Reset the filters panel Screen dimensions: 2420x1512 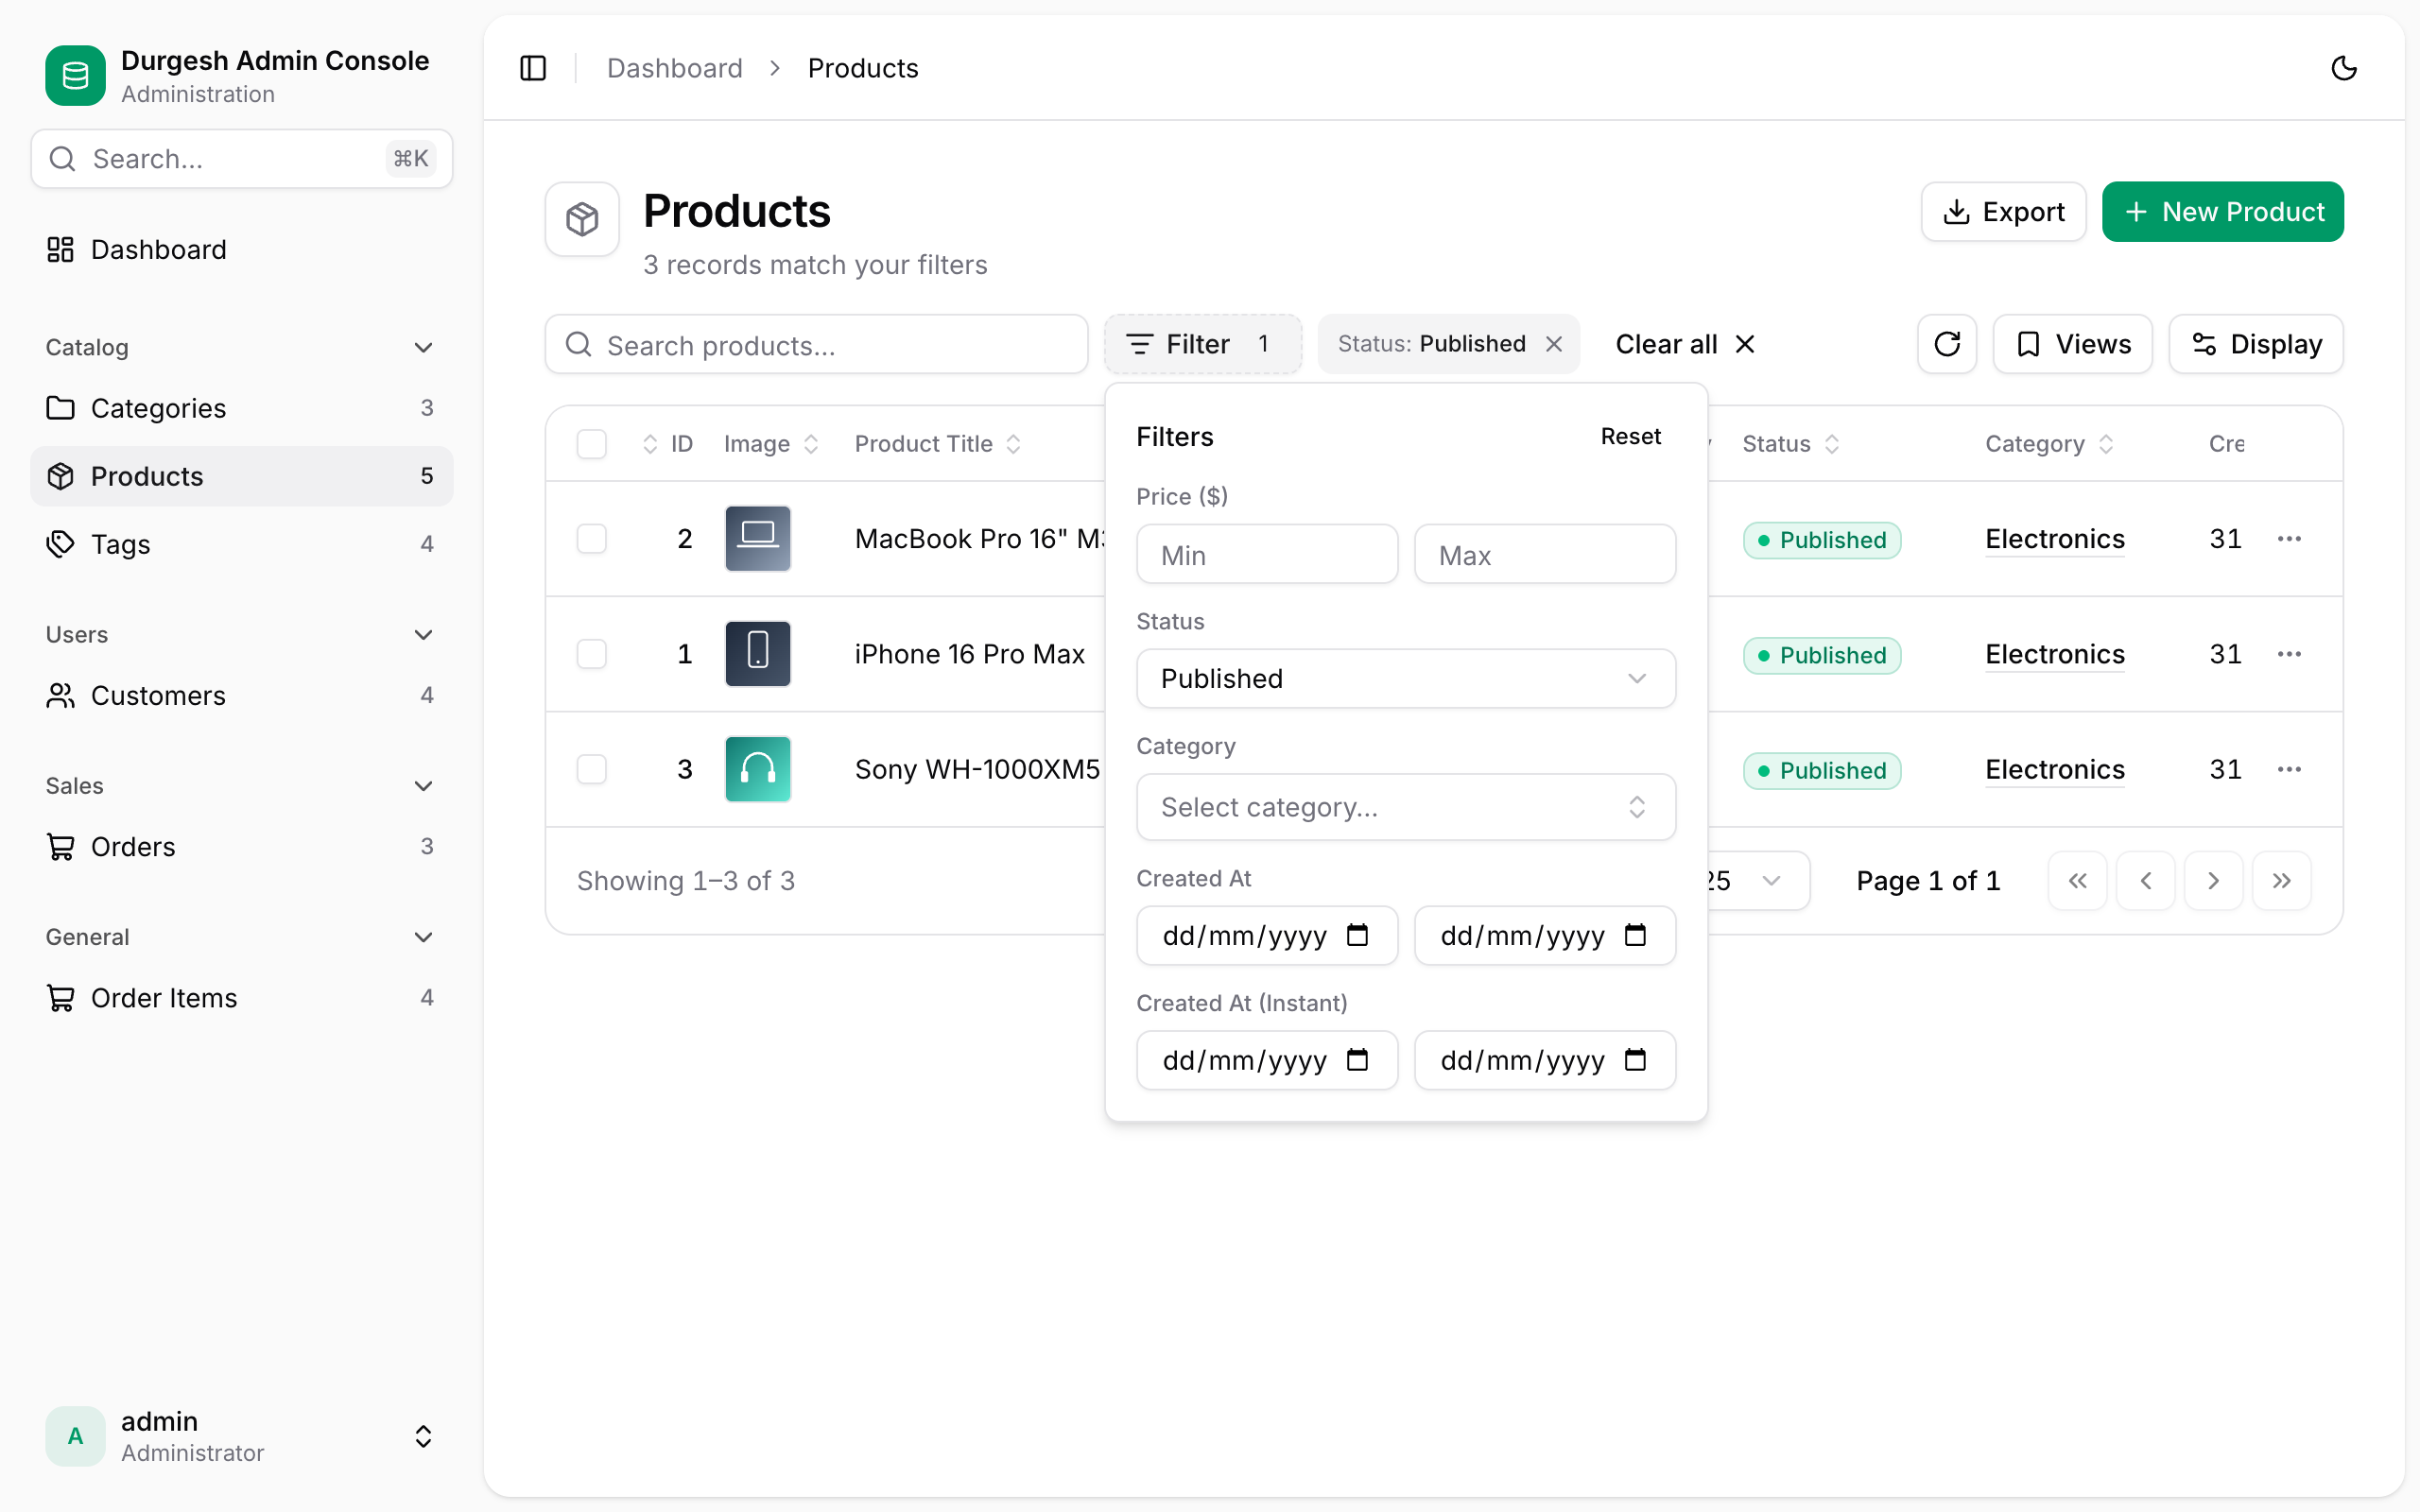(x=1630, y=436)
